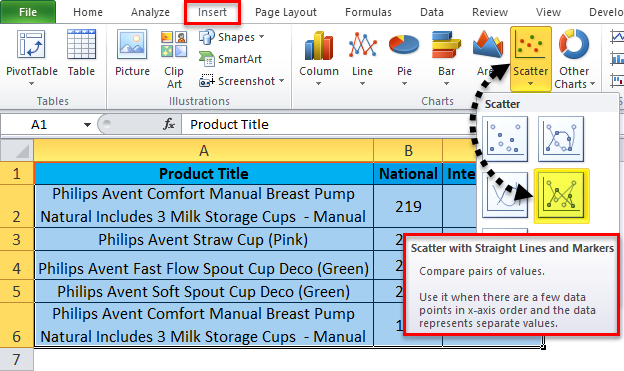Click the Product Title header cell
The width and height of the screenshot is (624, 371).
coord(204,174)
